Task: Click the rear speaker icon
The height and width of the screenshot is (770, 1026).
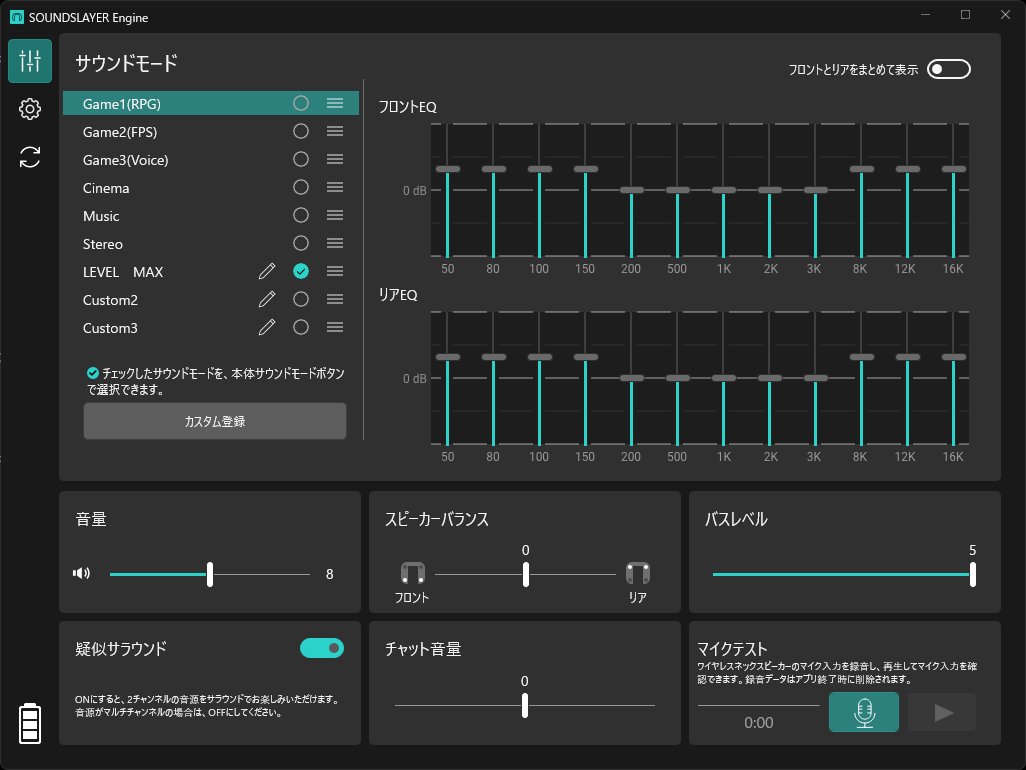Action: (x=638, y=573)
